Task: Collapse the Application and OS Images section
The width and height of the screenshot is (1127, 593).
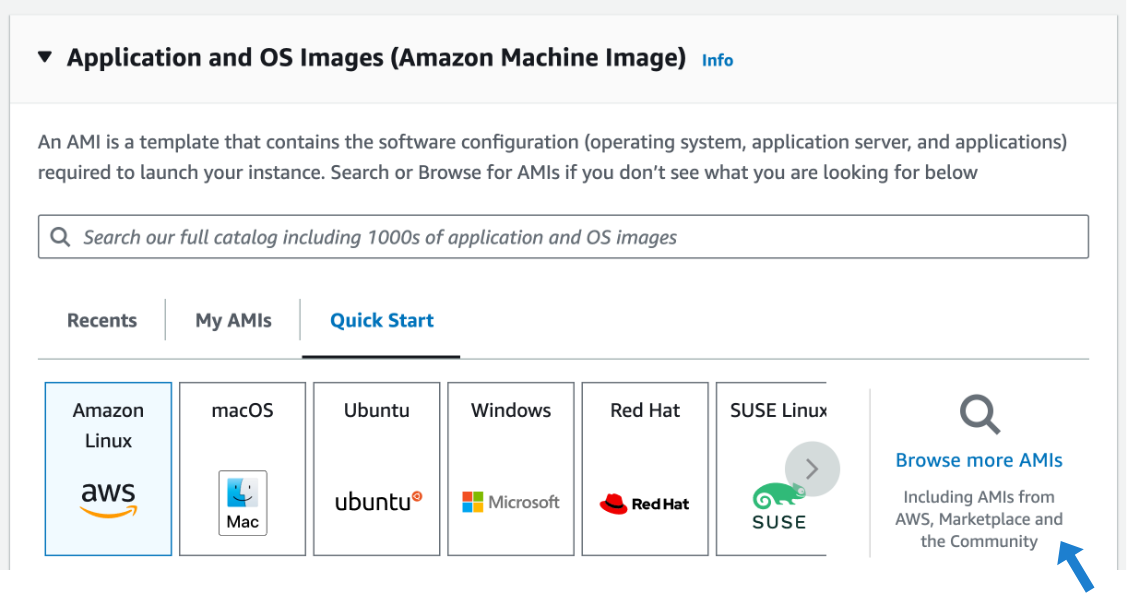Action: tap(44, 58)
